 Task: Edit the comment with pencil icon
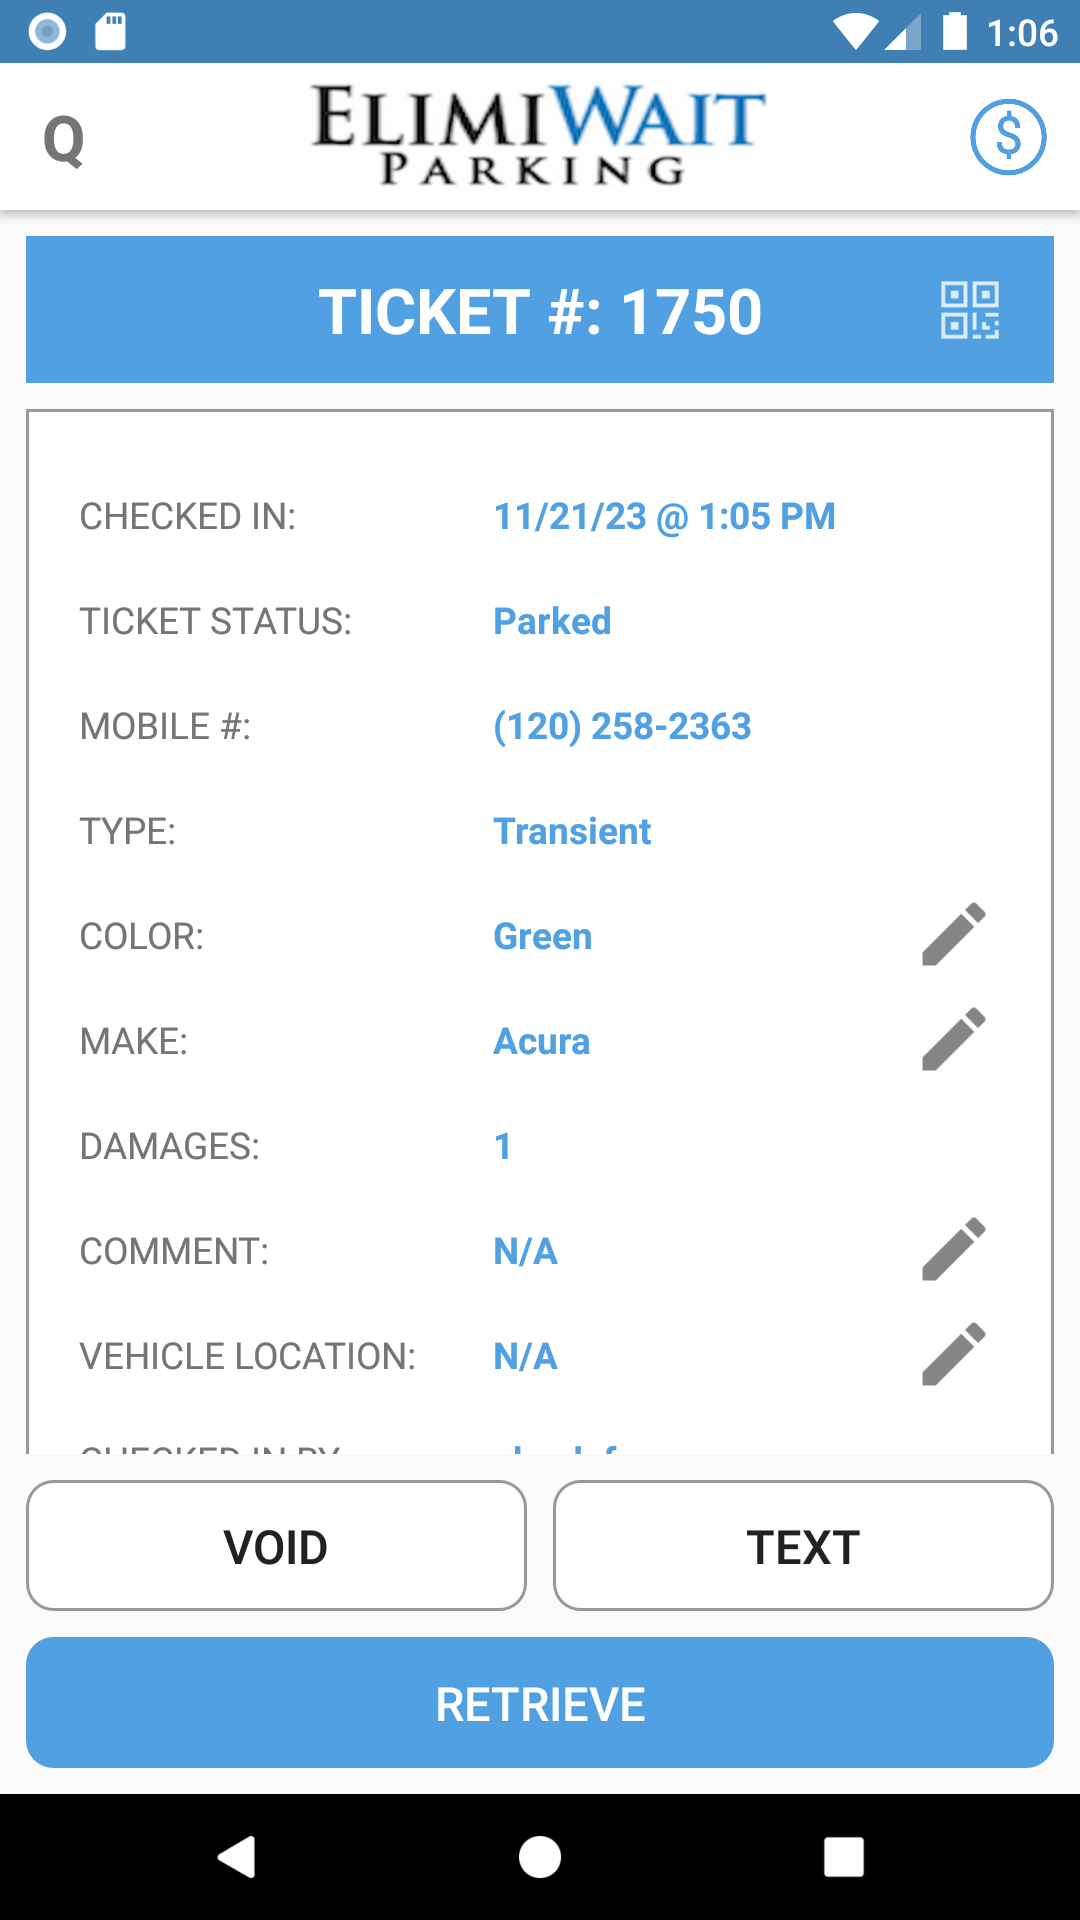[953, 1250]
